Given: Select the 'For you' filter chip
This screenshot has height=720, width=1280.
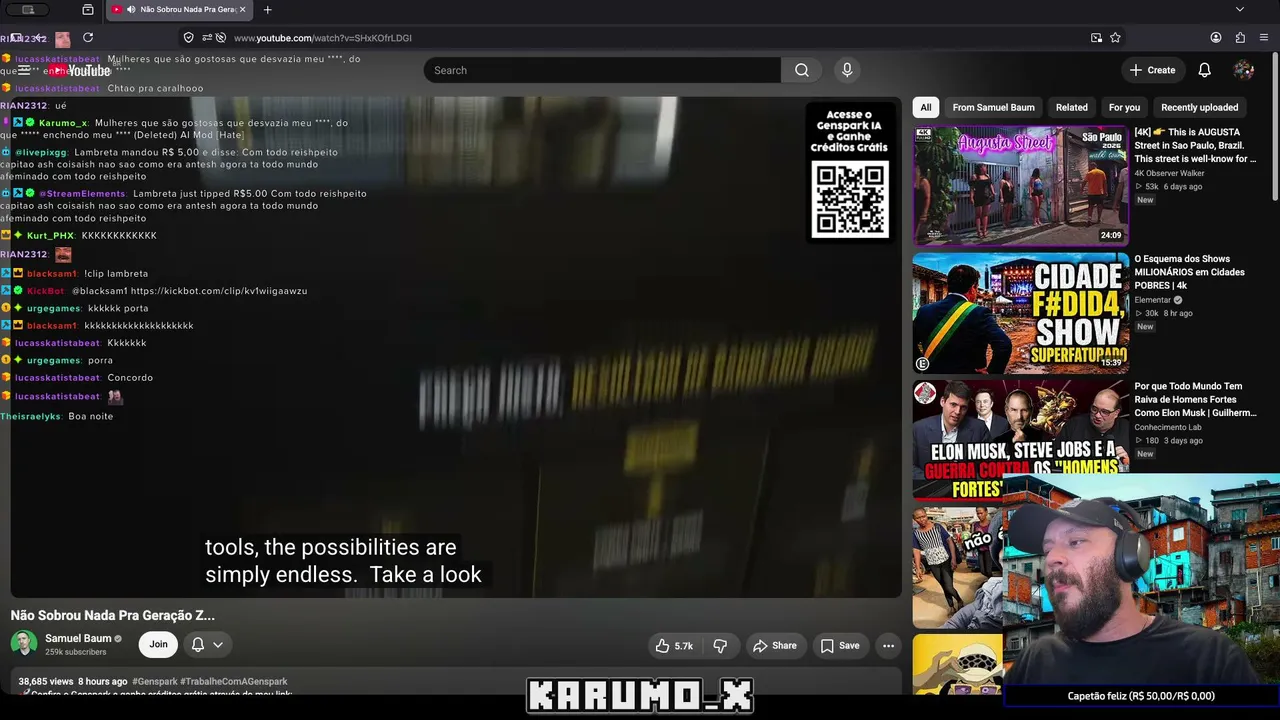Looking at the screenshot, I should coord(1124,107).
